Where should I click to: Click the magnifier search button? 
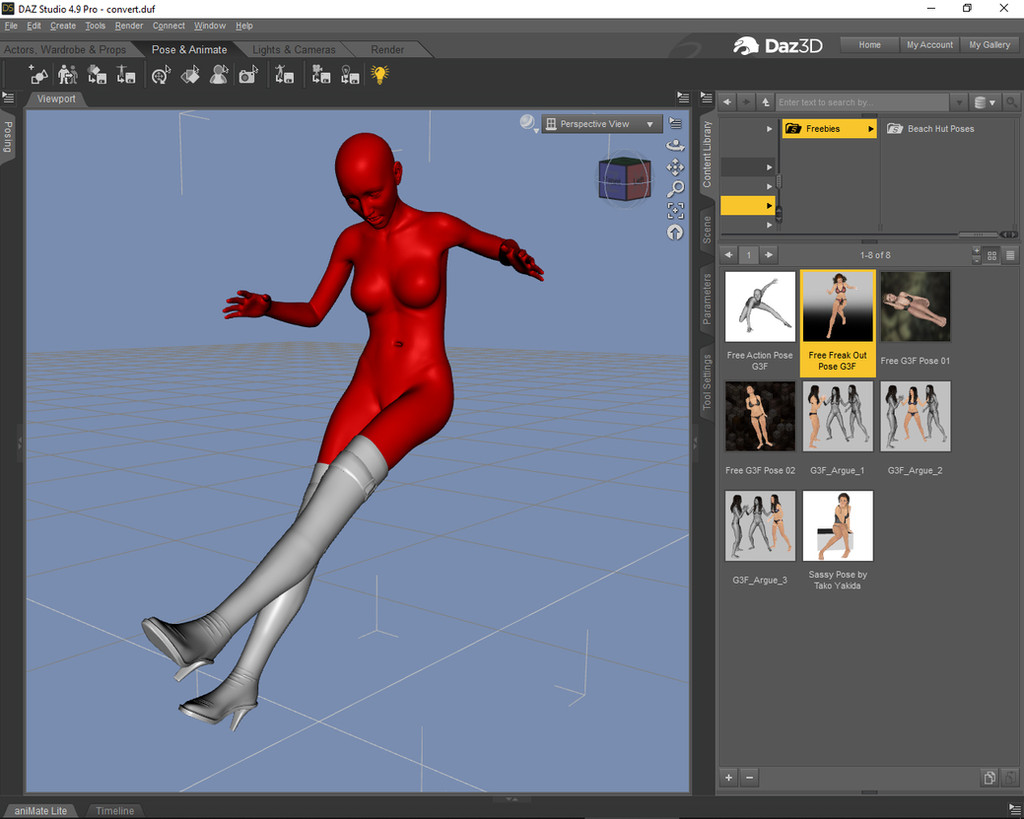pyautogui.click(x=1011, y=103)
